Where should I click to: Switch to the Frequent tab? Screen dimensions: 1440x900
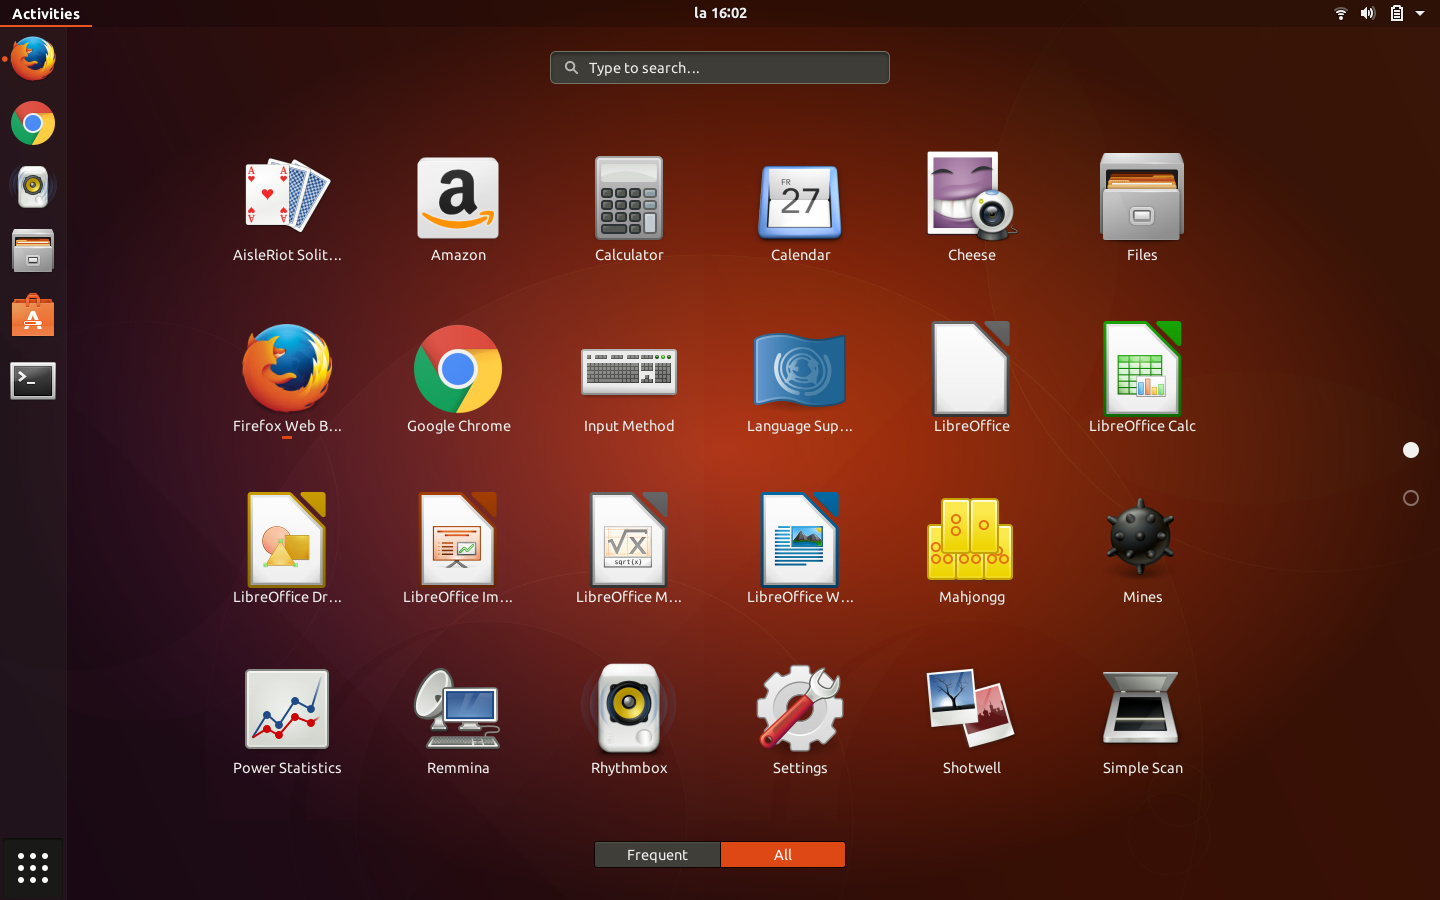pyautogui.click(x=657, y=854)
